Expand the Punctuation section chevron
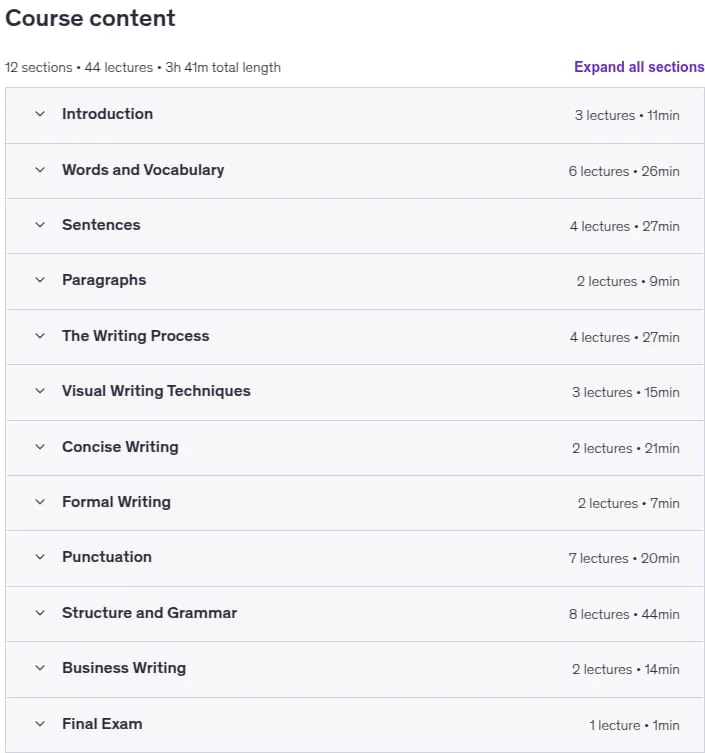The image size is (705, 753). point(40,557)
